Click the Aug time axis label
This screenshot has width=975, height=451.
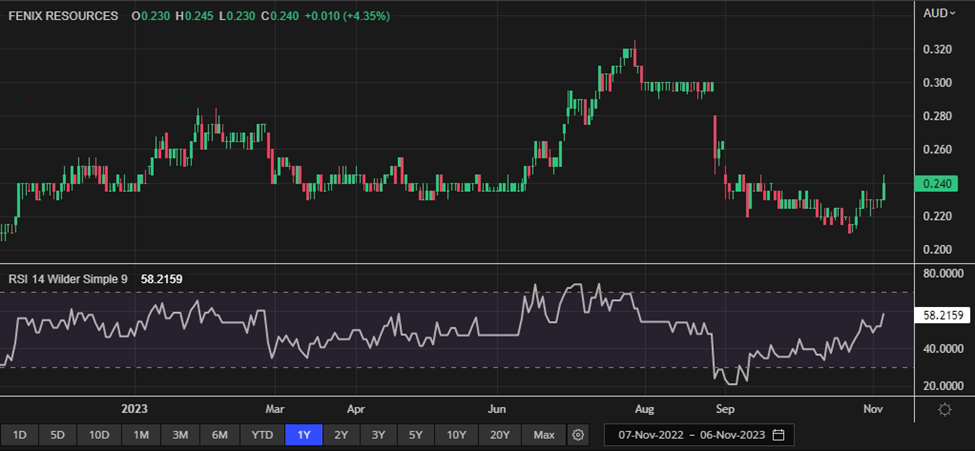pos(645,410)
